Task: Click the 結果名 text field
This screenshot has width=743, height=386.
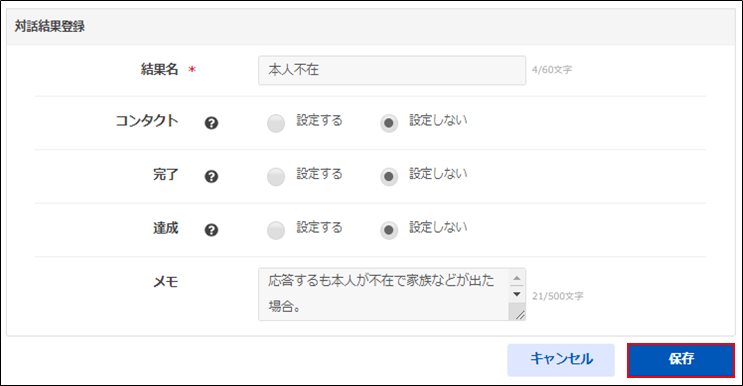Action: click(392, 70)
